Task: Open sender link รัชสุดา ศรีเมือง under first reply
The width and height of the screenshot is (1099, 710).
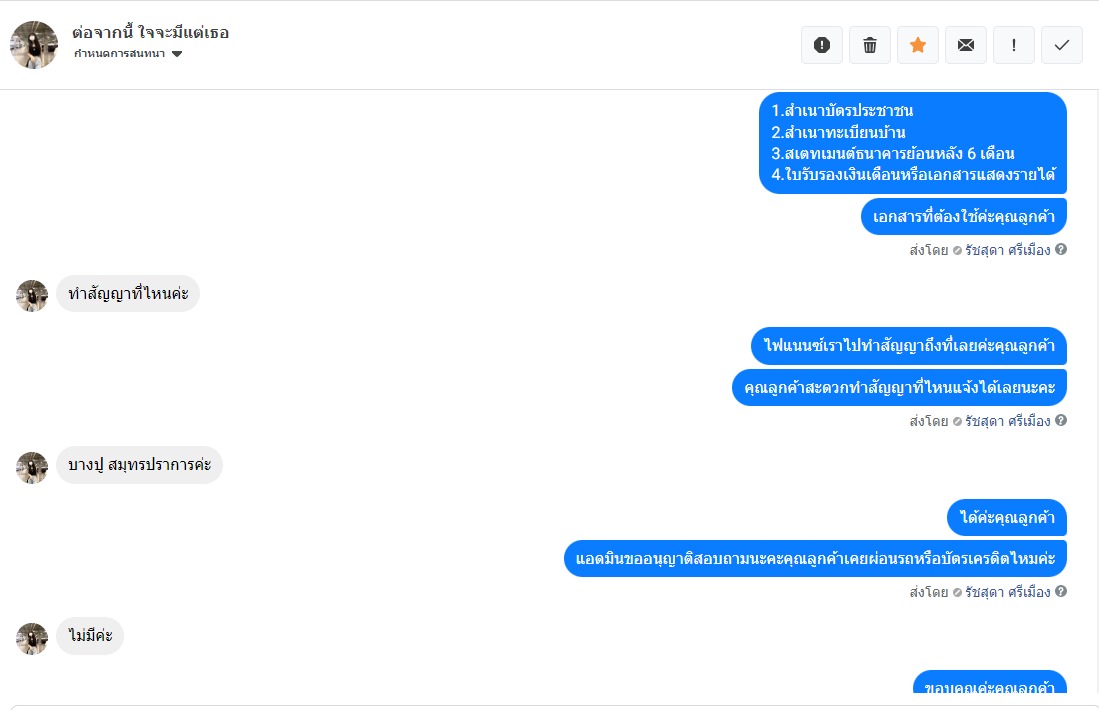Action: (1008, 250)
